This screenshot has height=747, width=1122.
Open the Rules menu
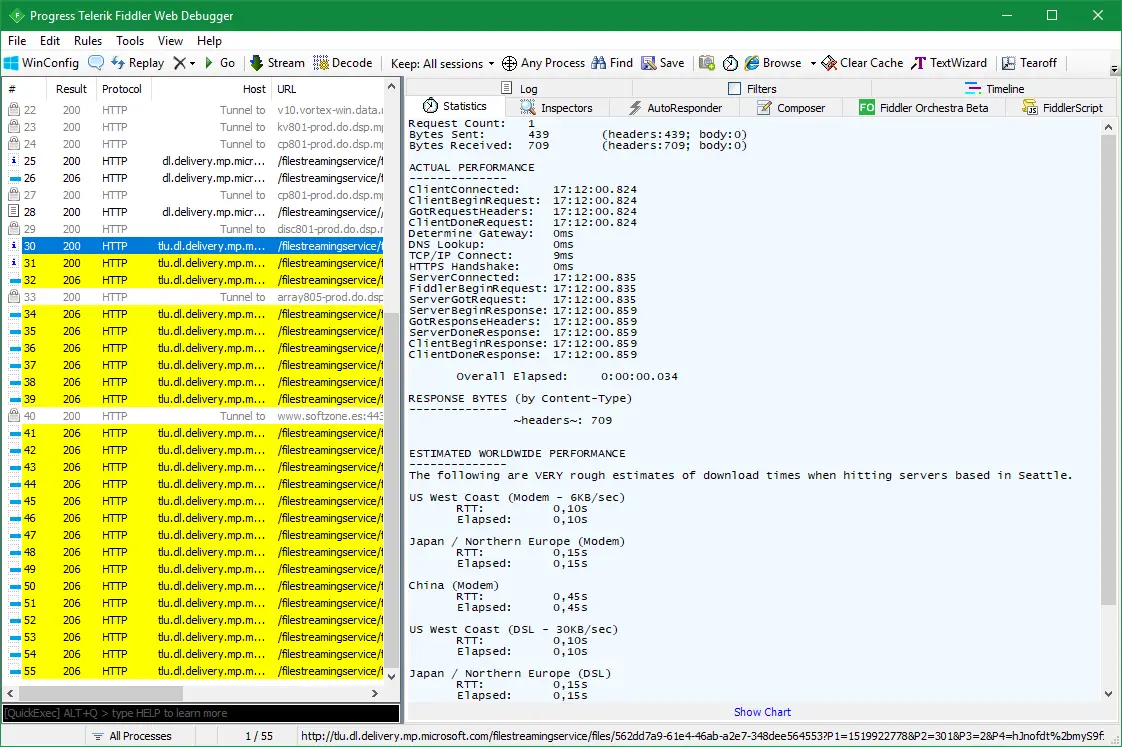[88, 41]
